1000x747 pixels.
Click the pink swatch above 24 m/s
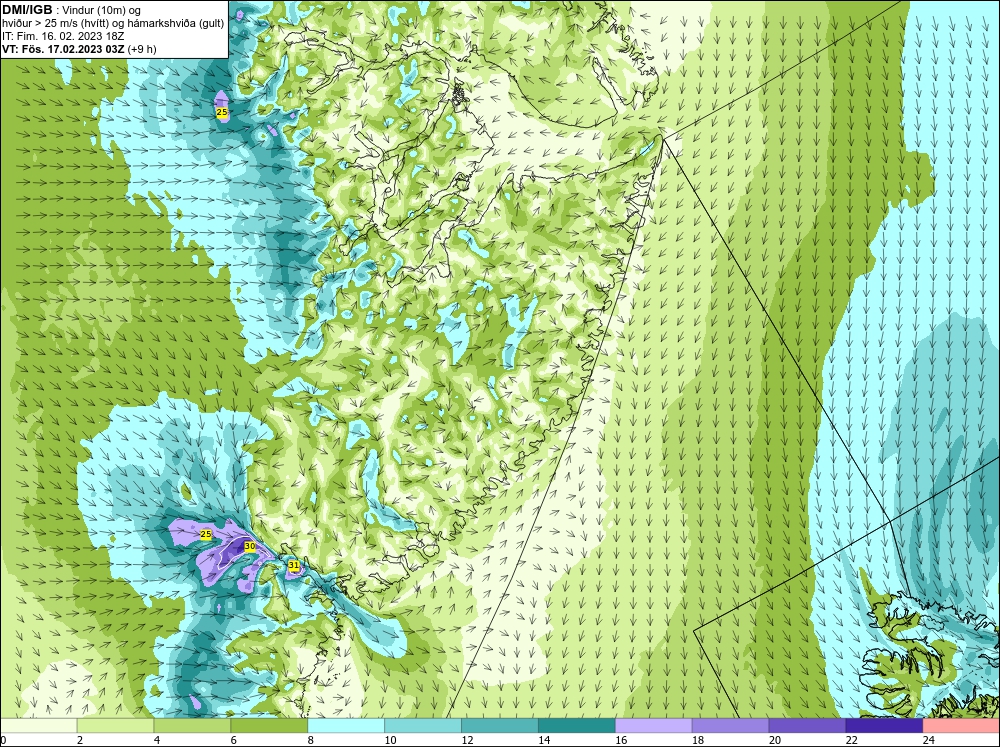[961, 726]
